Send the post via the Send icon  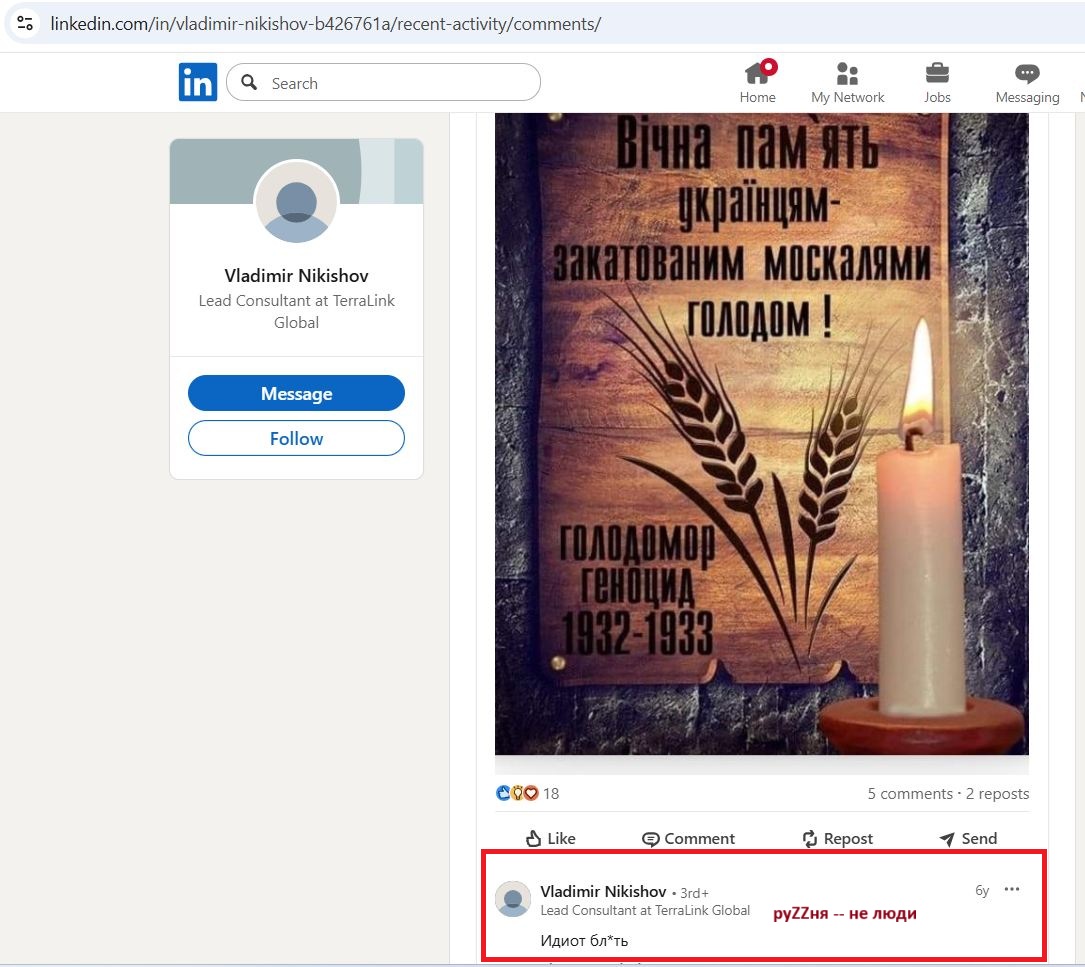pyautogui.click(x=967, y=838)
